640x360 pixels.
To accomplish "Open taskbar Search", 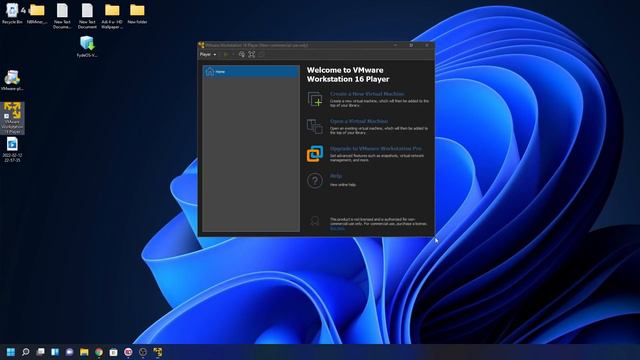I will [26, 352].
